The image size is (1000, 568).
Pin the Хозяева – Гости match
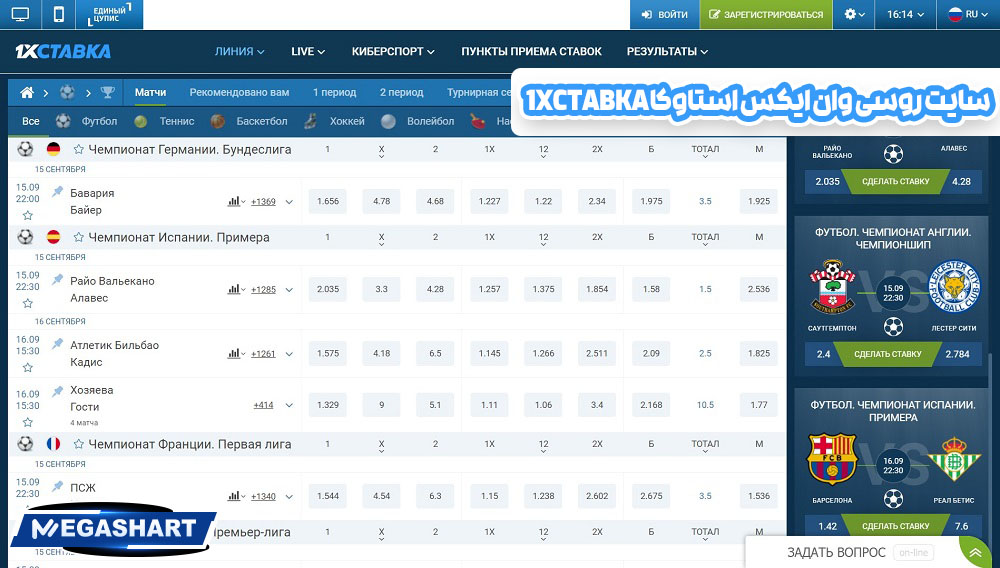click(x=58, y=390)
